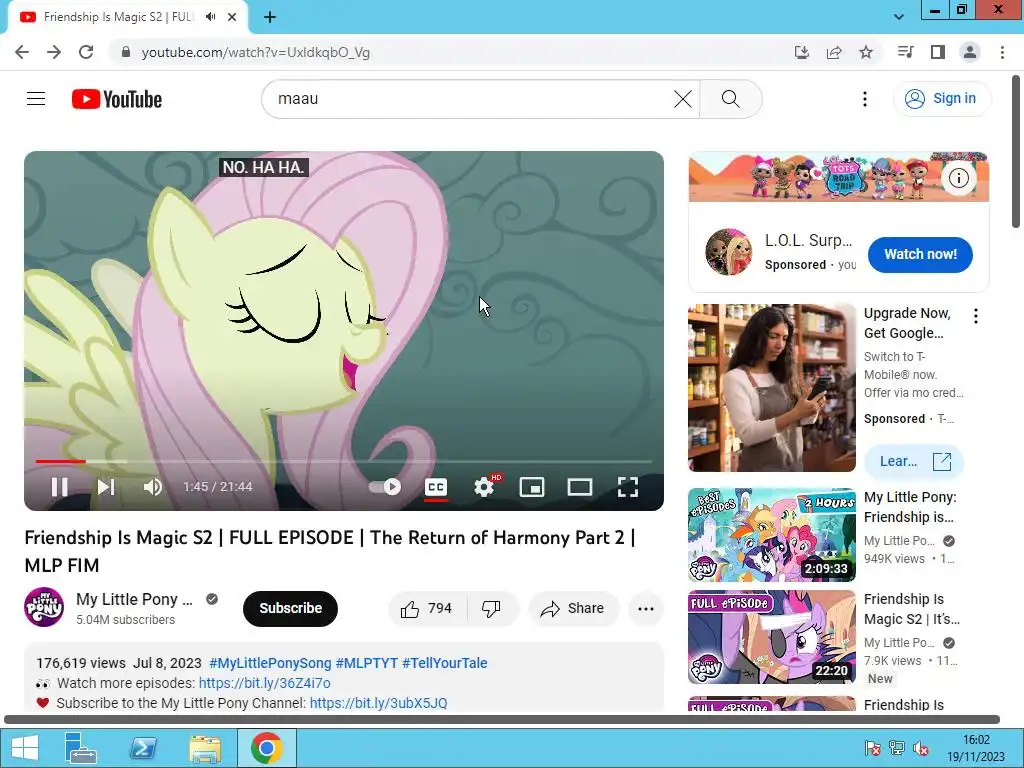Click page vertical scrollbar
The width and height of the screenshot is (1024, 768).
point(1016,152)
